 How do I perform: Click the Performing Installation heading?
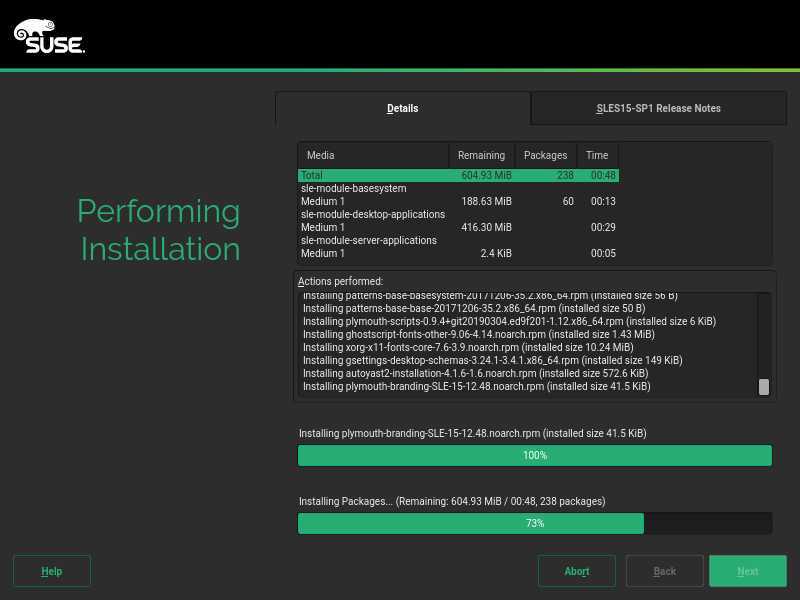159,230
